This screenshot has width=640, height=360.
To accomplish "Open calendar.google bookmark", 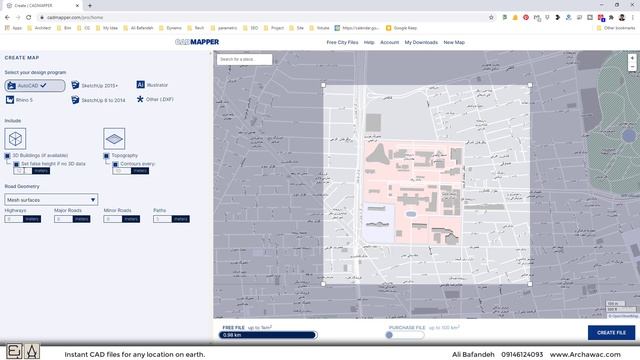I will point(357,28).
